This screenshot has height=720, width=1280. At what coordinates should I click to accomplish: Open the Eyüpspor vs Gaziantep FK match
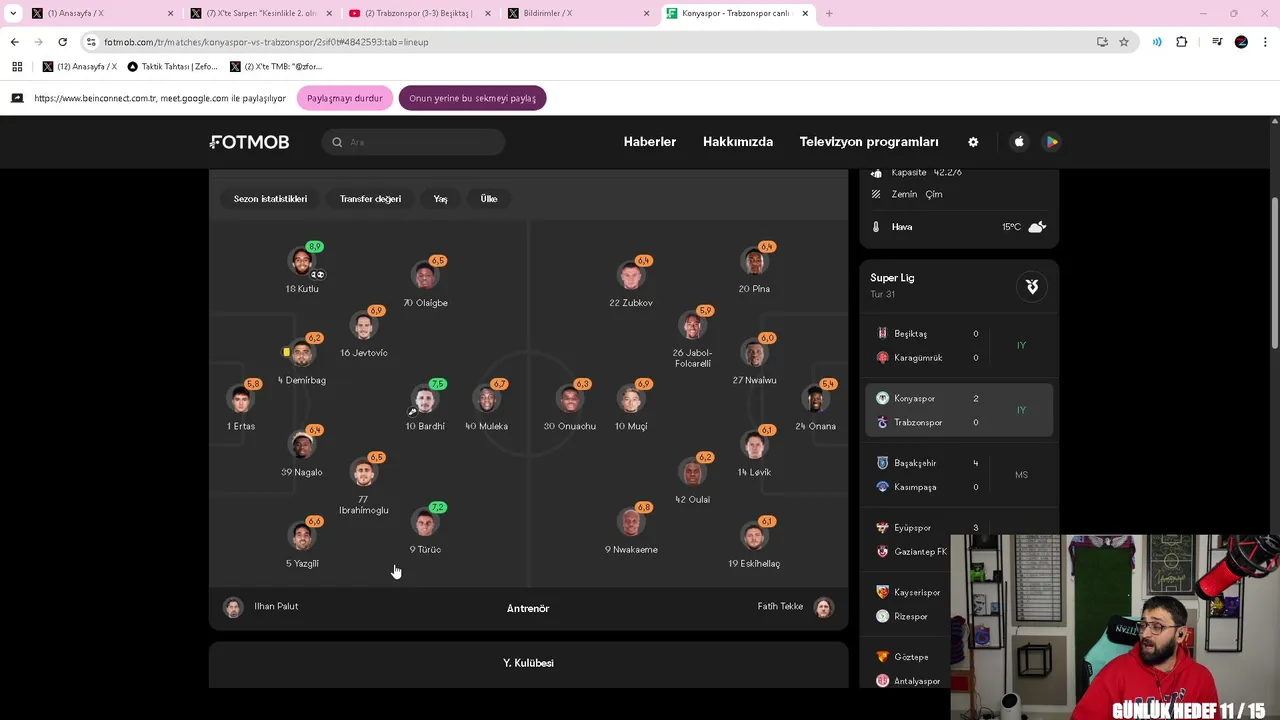pos(959,540)
